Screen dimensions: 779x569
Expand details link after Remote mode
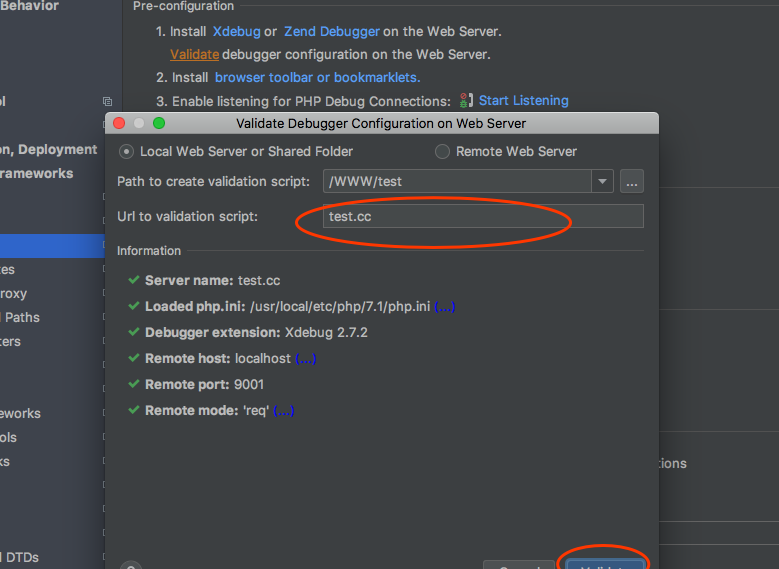tap(284, 410)
